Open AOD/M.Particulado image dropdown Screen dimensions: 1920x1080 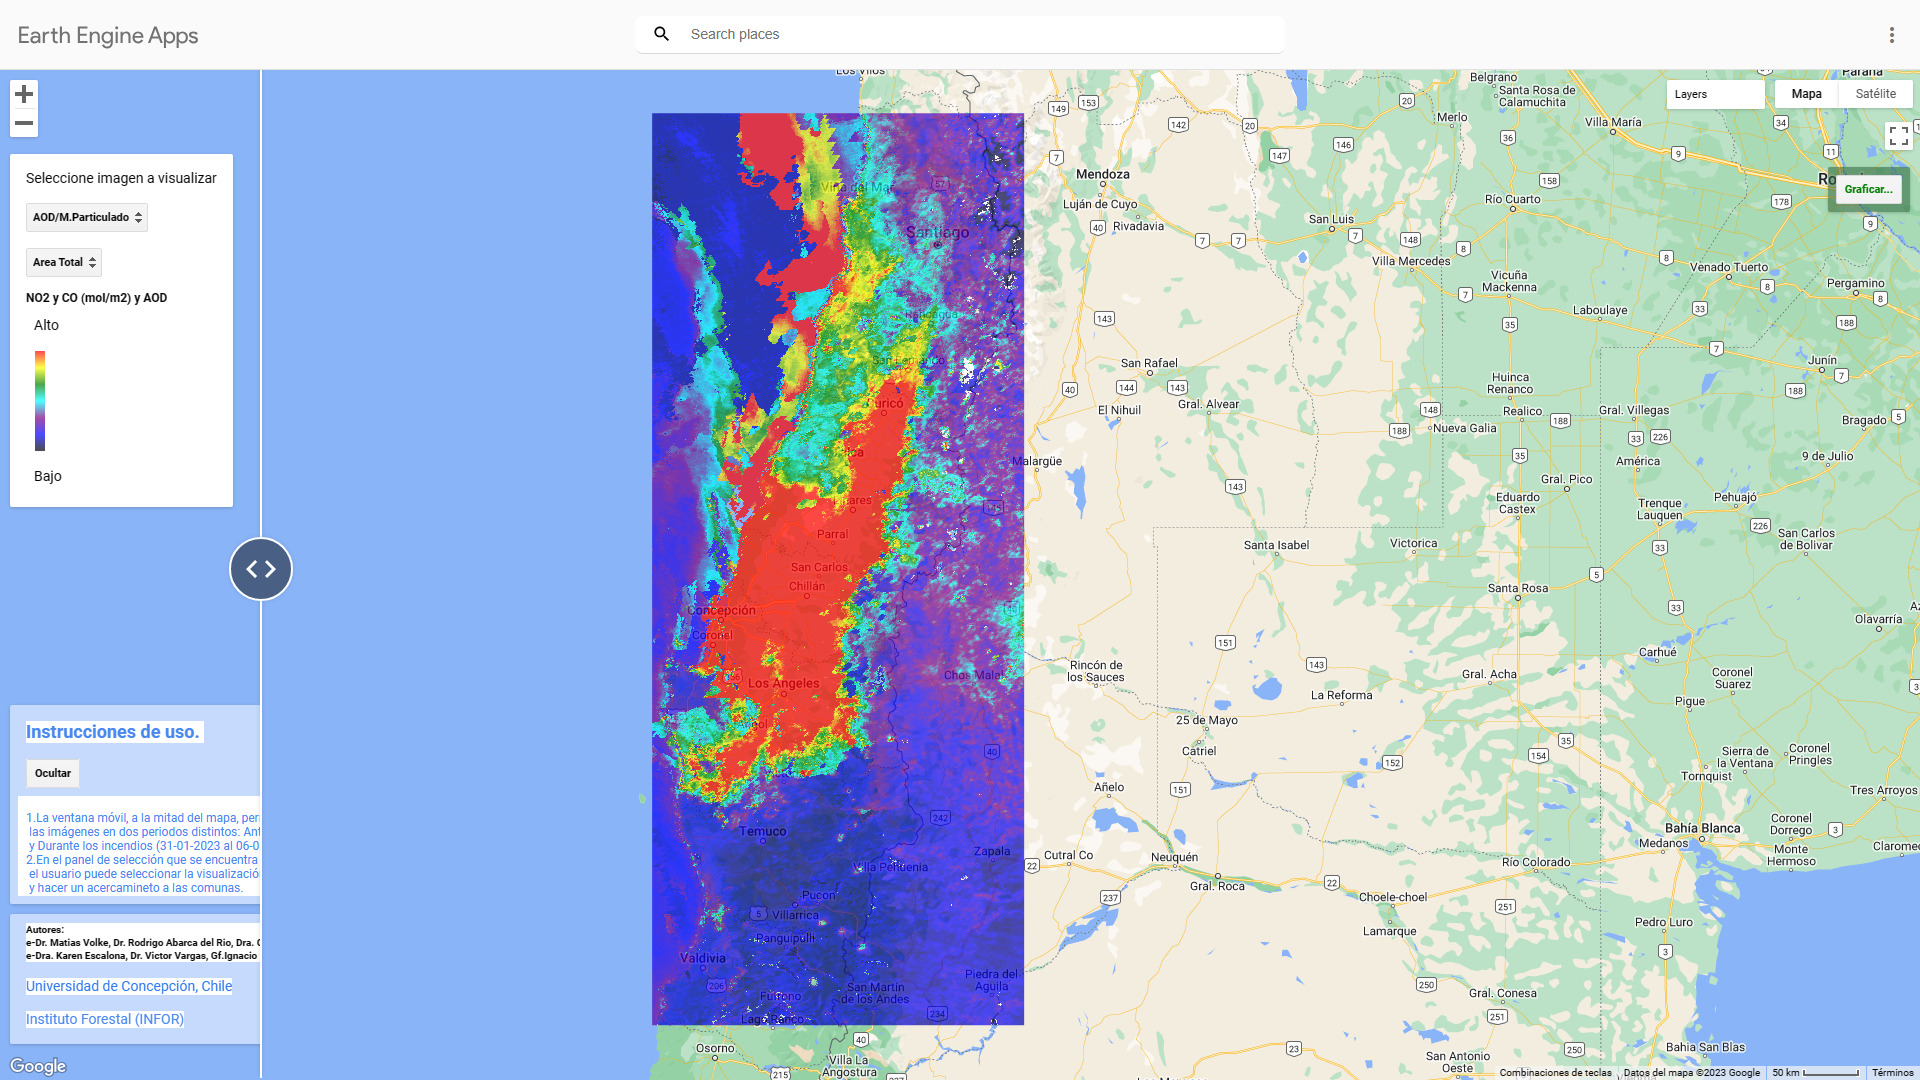[x=87, y=217]
